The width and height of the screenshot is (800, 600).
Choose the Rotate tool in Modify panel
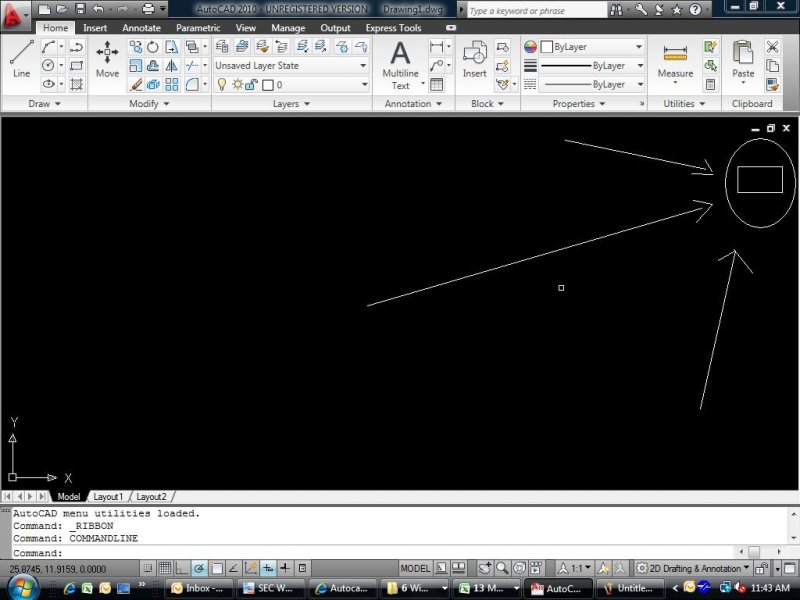tap(153, 47)
